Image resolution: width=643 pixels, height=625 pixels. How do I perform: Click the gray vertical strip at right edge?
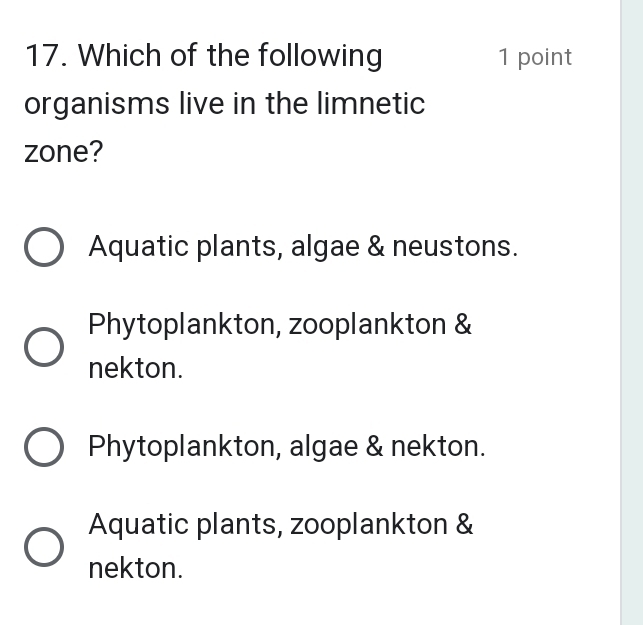point(631,312)
